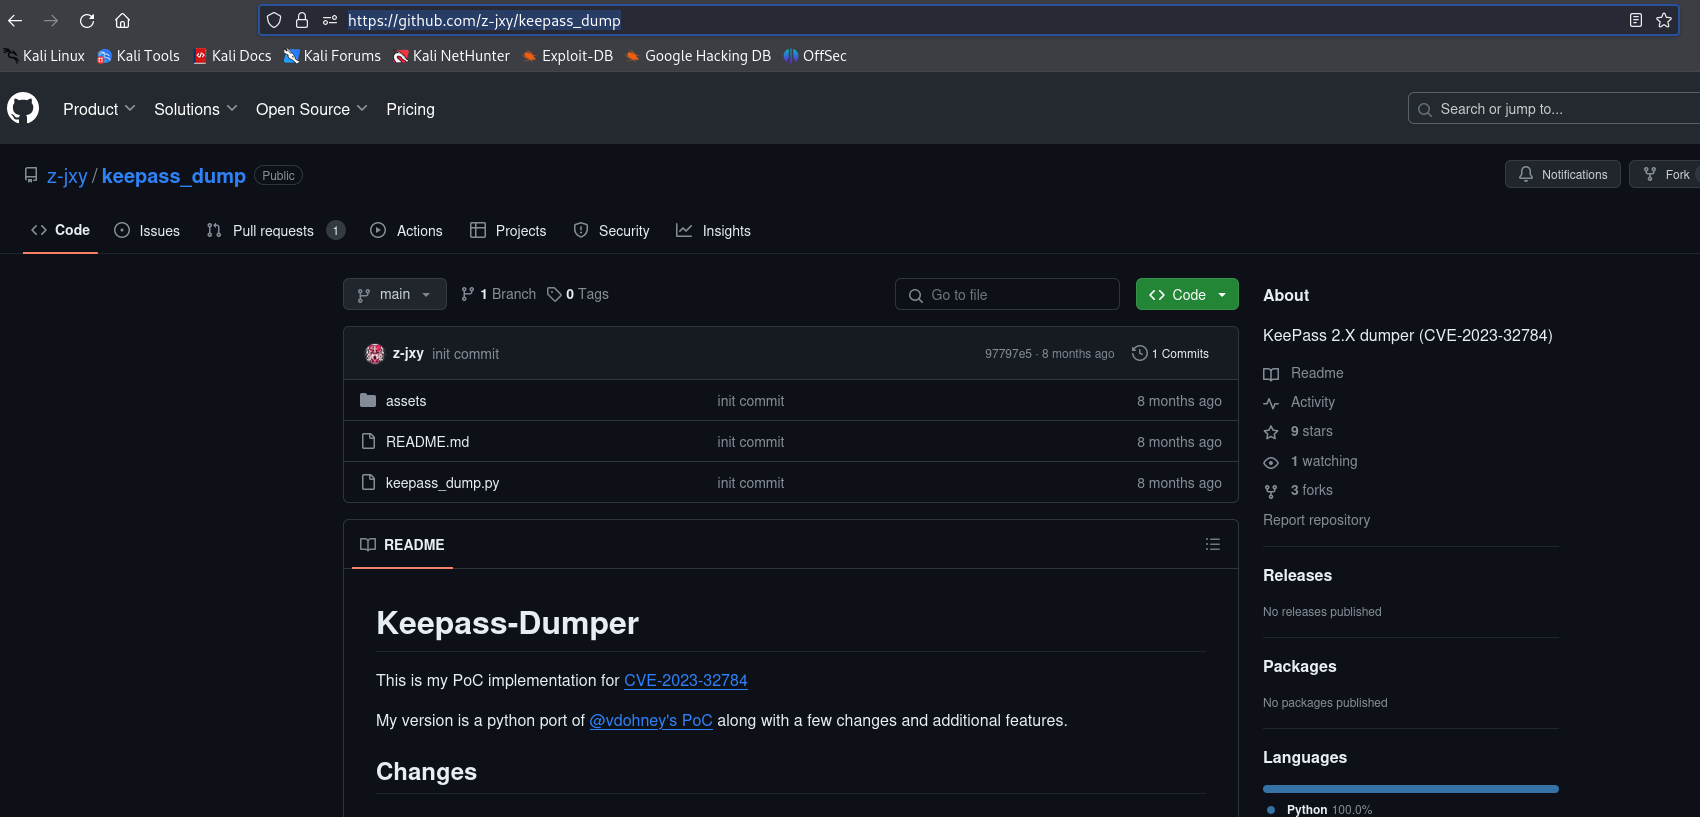The height and width of the screenshot is (817, 1700).
Task: Click the z-jxy avatar in commit row
Action: click(375, 353)
